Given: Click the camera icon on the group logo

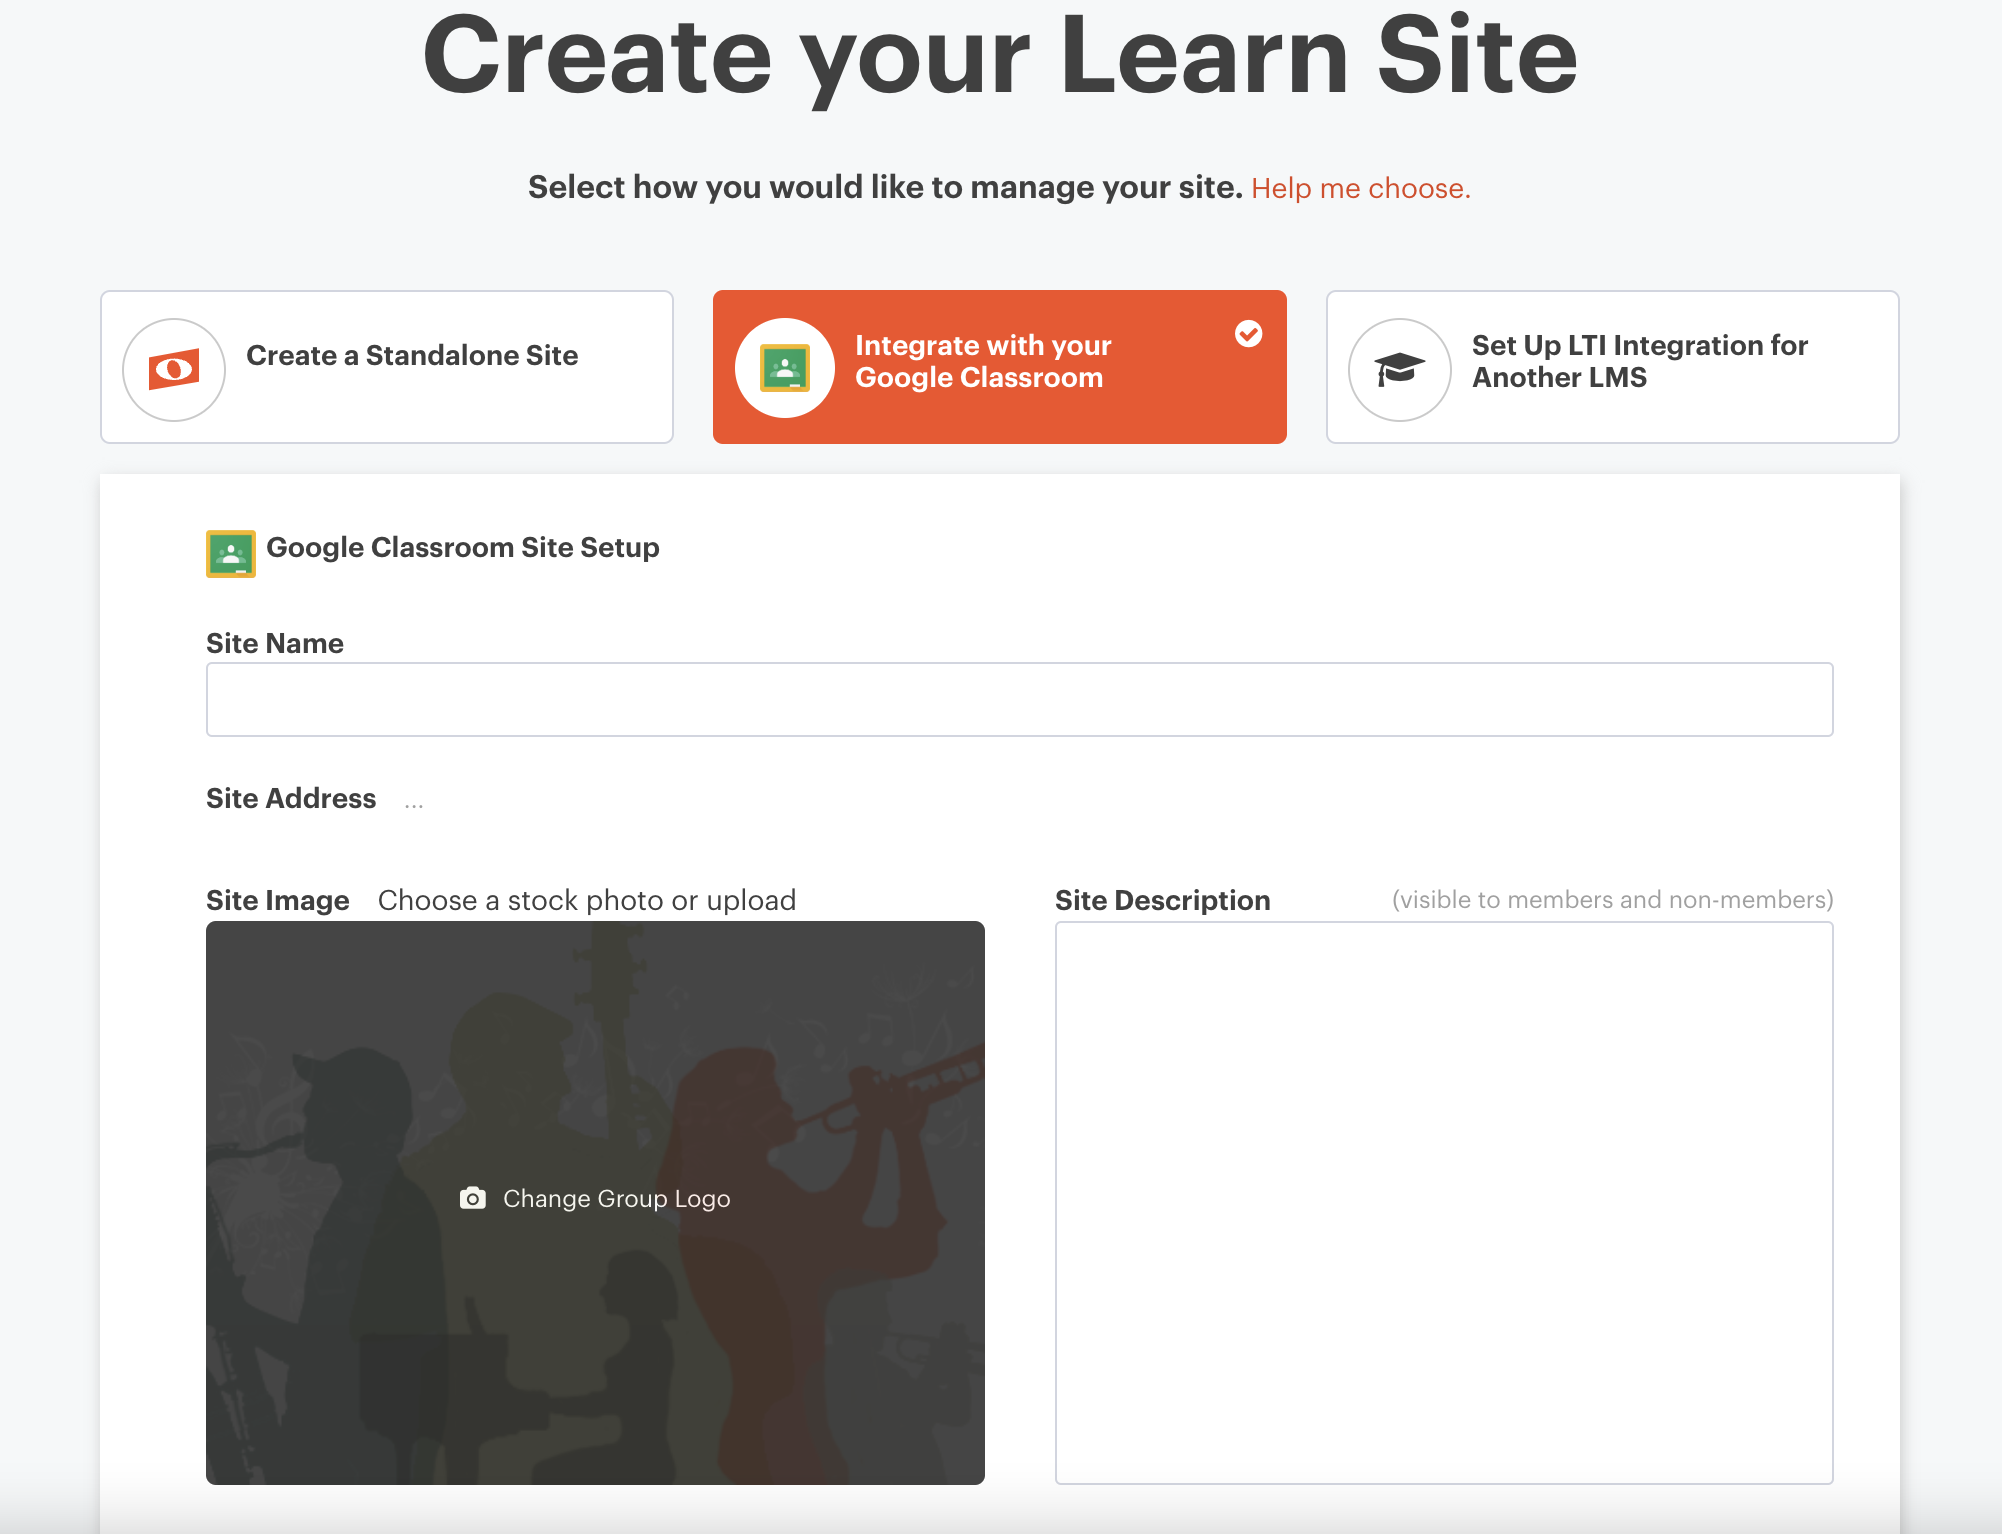Looking at the screenshot, I should [x=473, y=1198].
